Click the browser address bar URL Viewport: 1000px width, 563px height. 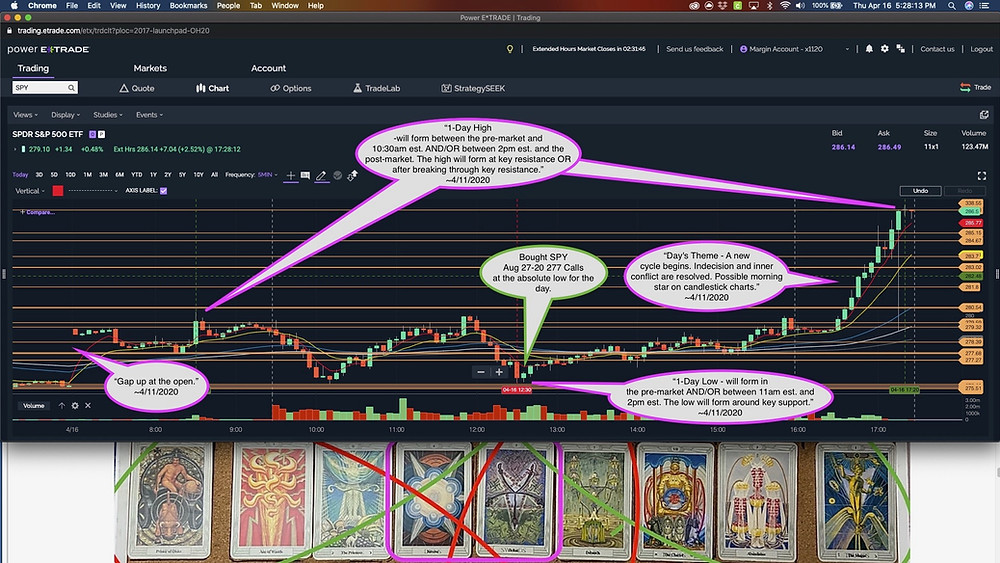coord(114,31)
